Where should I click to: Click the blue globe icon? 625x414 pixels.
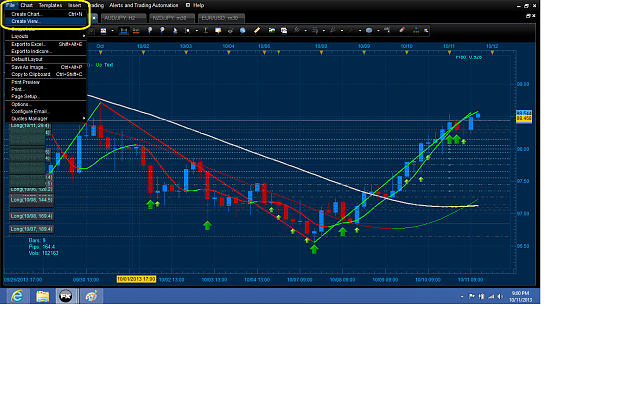click(x=242, y=31)
